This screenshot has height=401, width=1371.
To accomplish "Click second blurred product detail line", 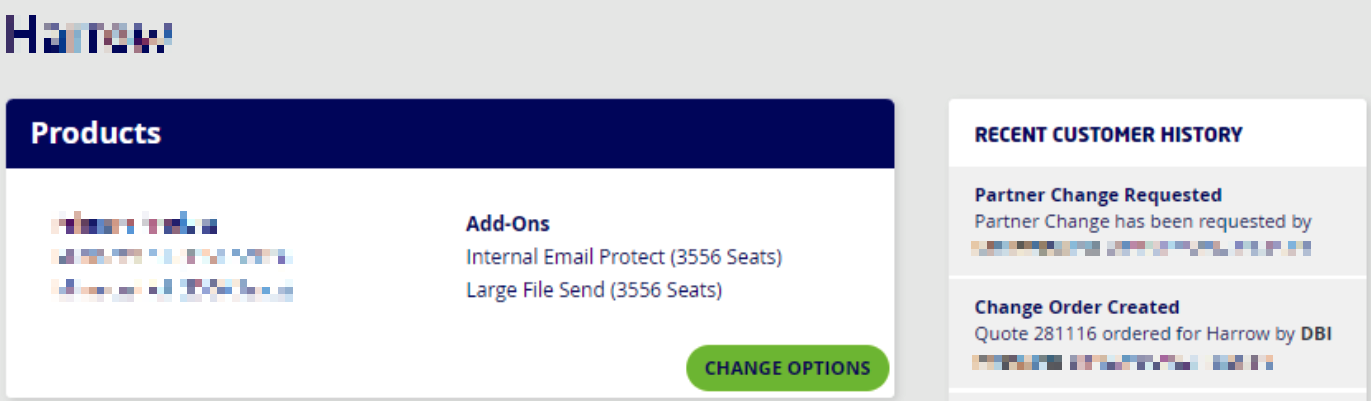I will coord(172,257).
